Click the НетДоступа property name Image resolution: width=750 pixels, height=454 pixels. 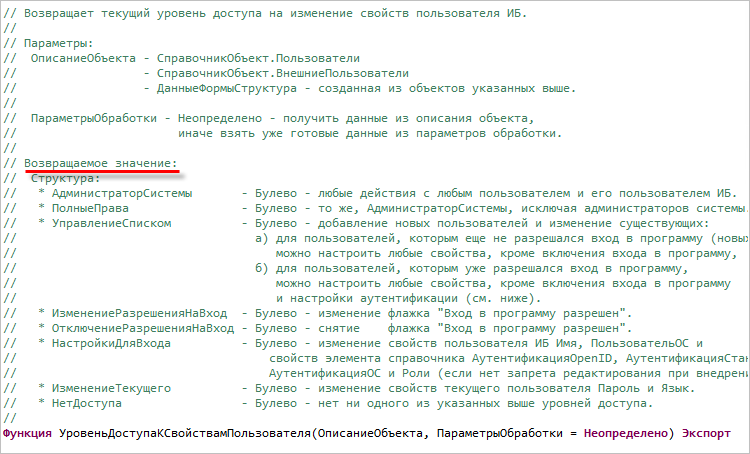[x=86, y=403]
